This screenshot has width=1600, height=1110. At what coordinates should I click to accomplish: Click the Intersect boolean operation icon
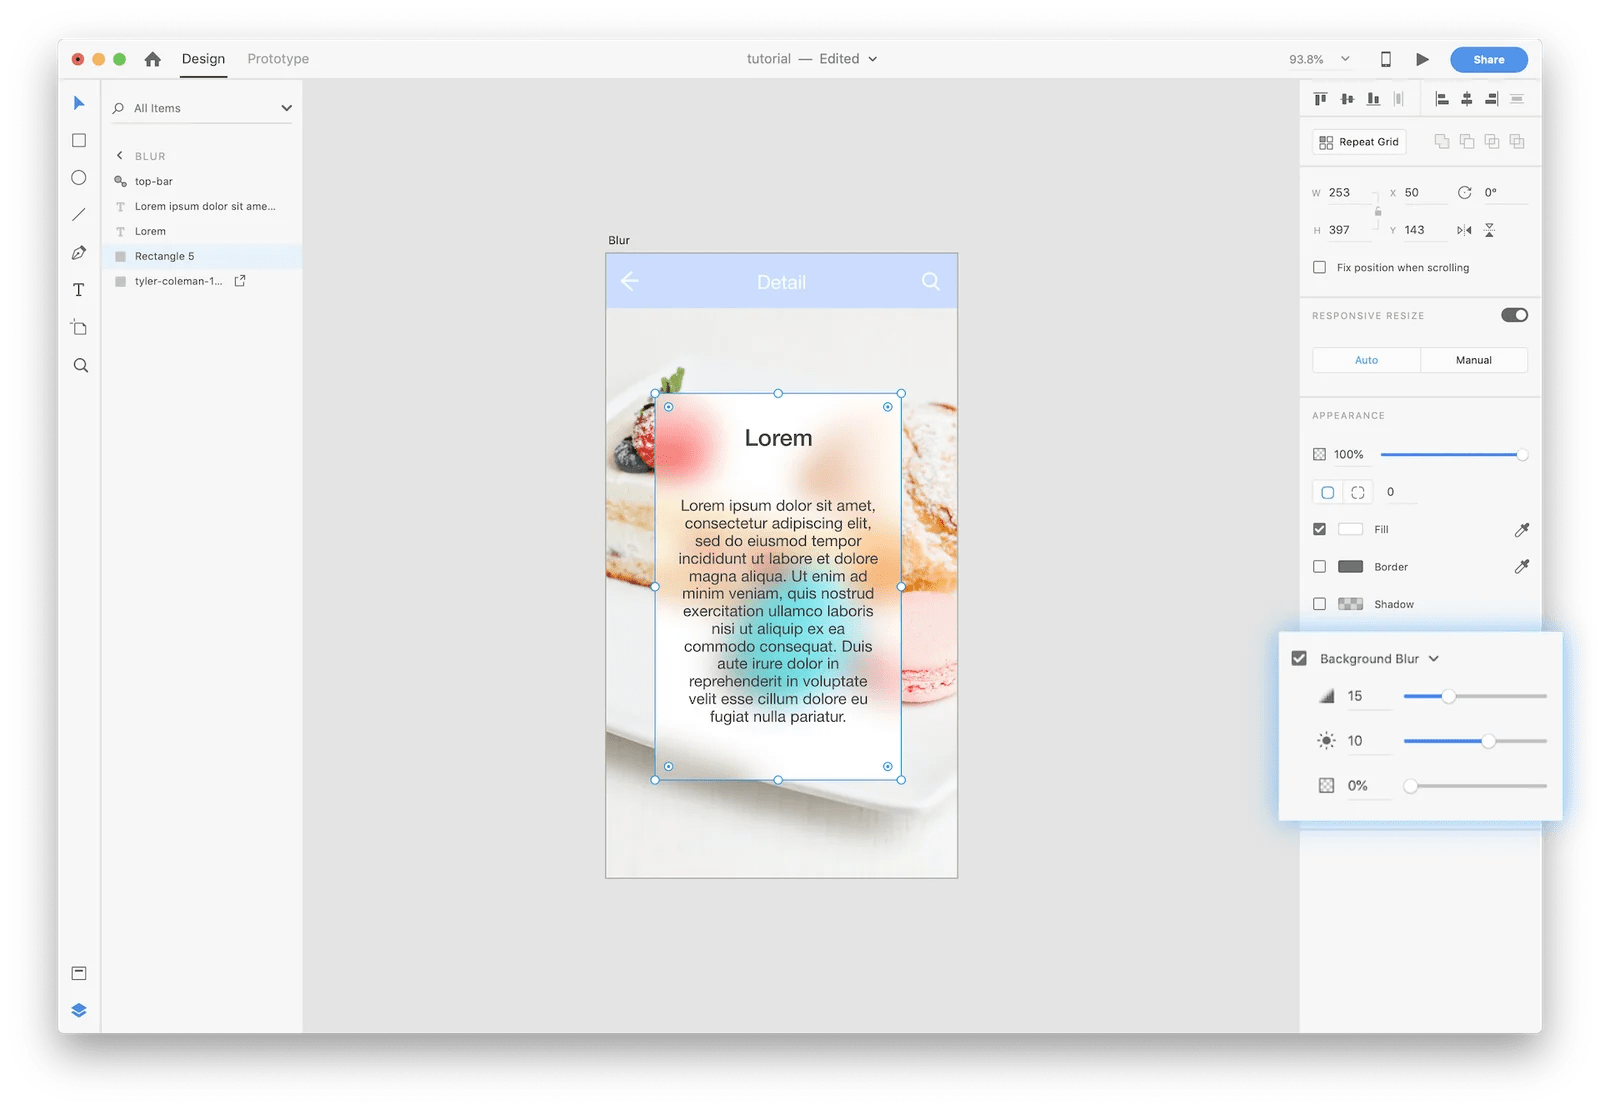pos(1492,142)
